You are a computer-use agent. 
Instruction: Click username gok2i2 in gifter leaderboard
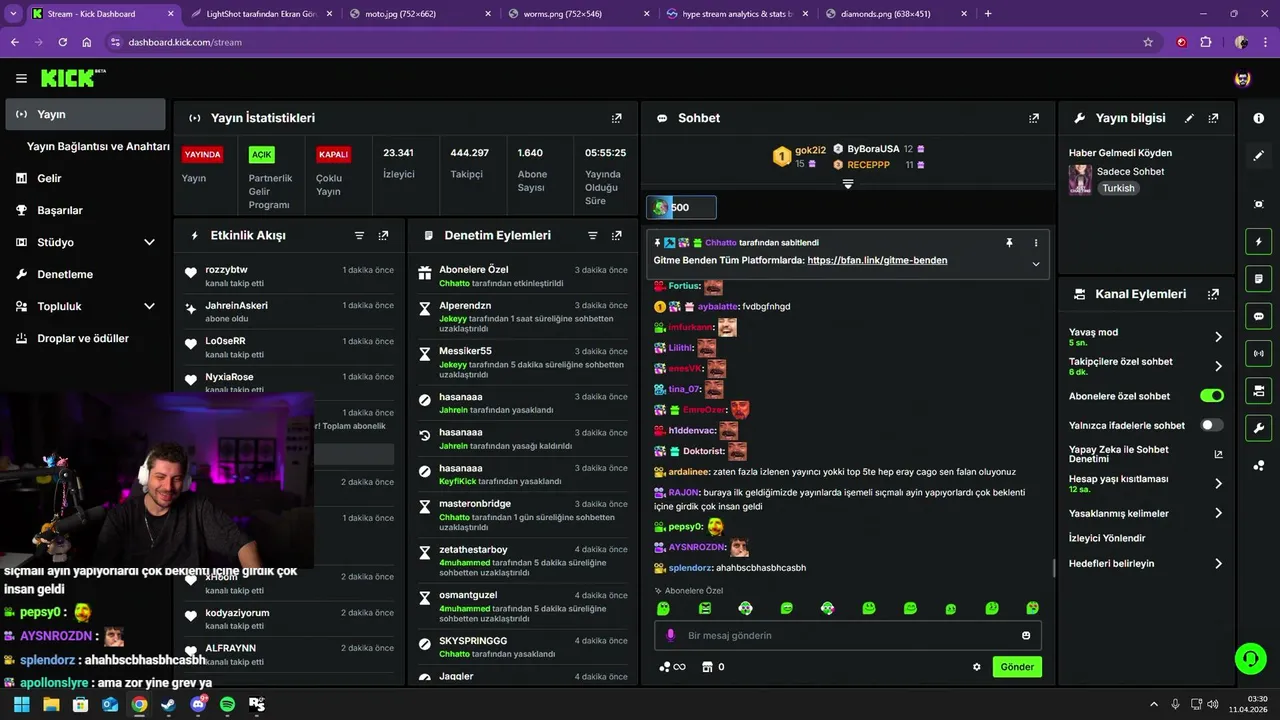click(810, 150)
